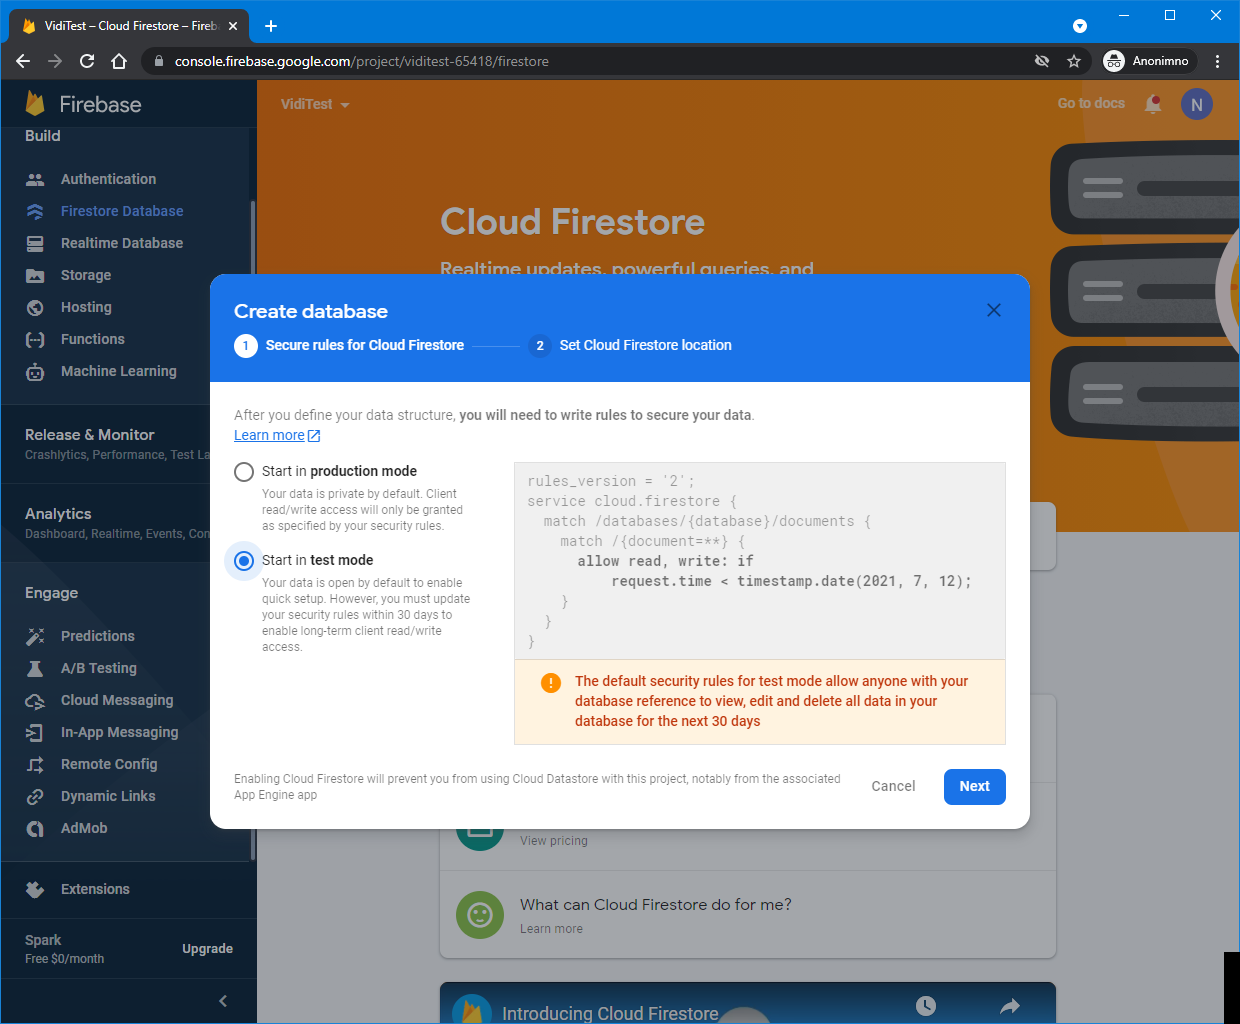
Task: Click the video share arrow icon
Action: [1010, 1006]
